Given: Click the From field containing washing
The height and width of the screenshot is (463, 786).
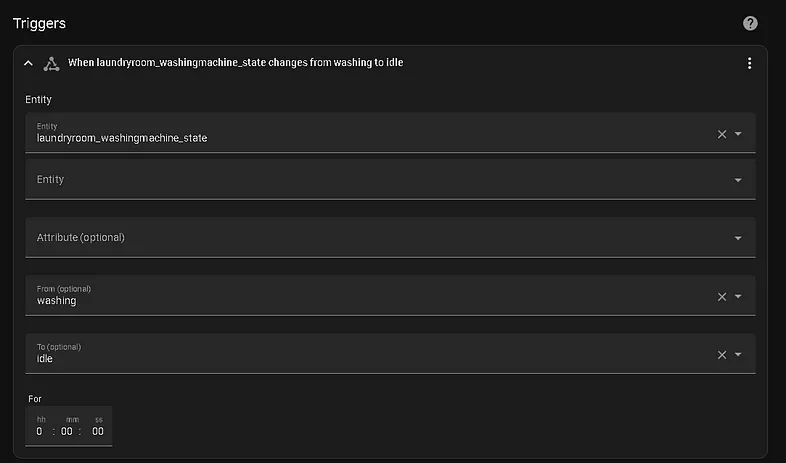Looking at the screenshot, I should click(x=390, y=296).
